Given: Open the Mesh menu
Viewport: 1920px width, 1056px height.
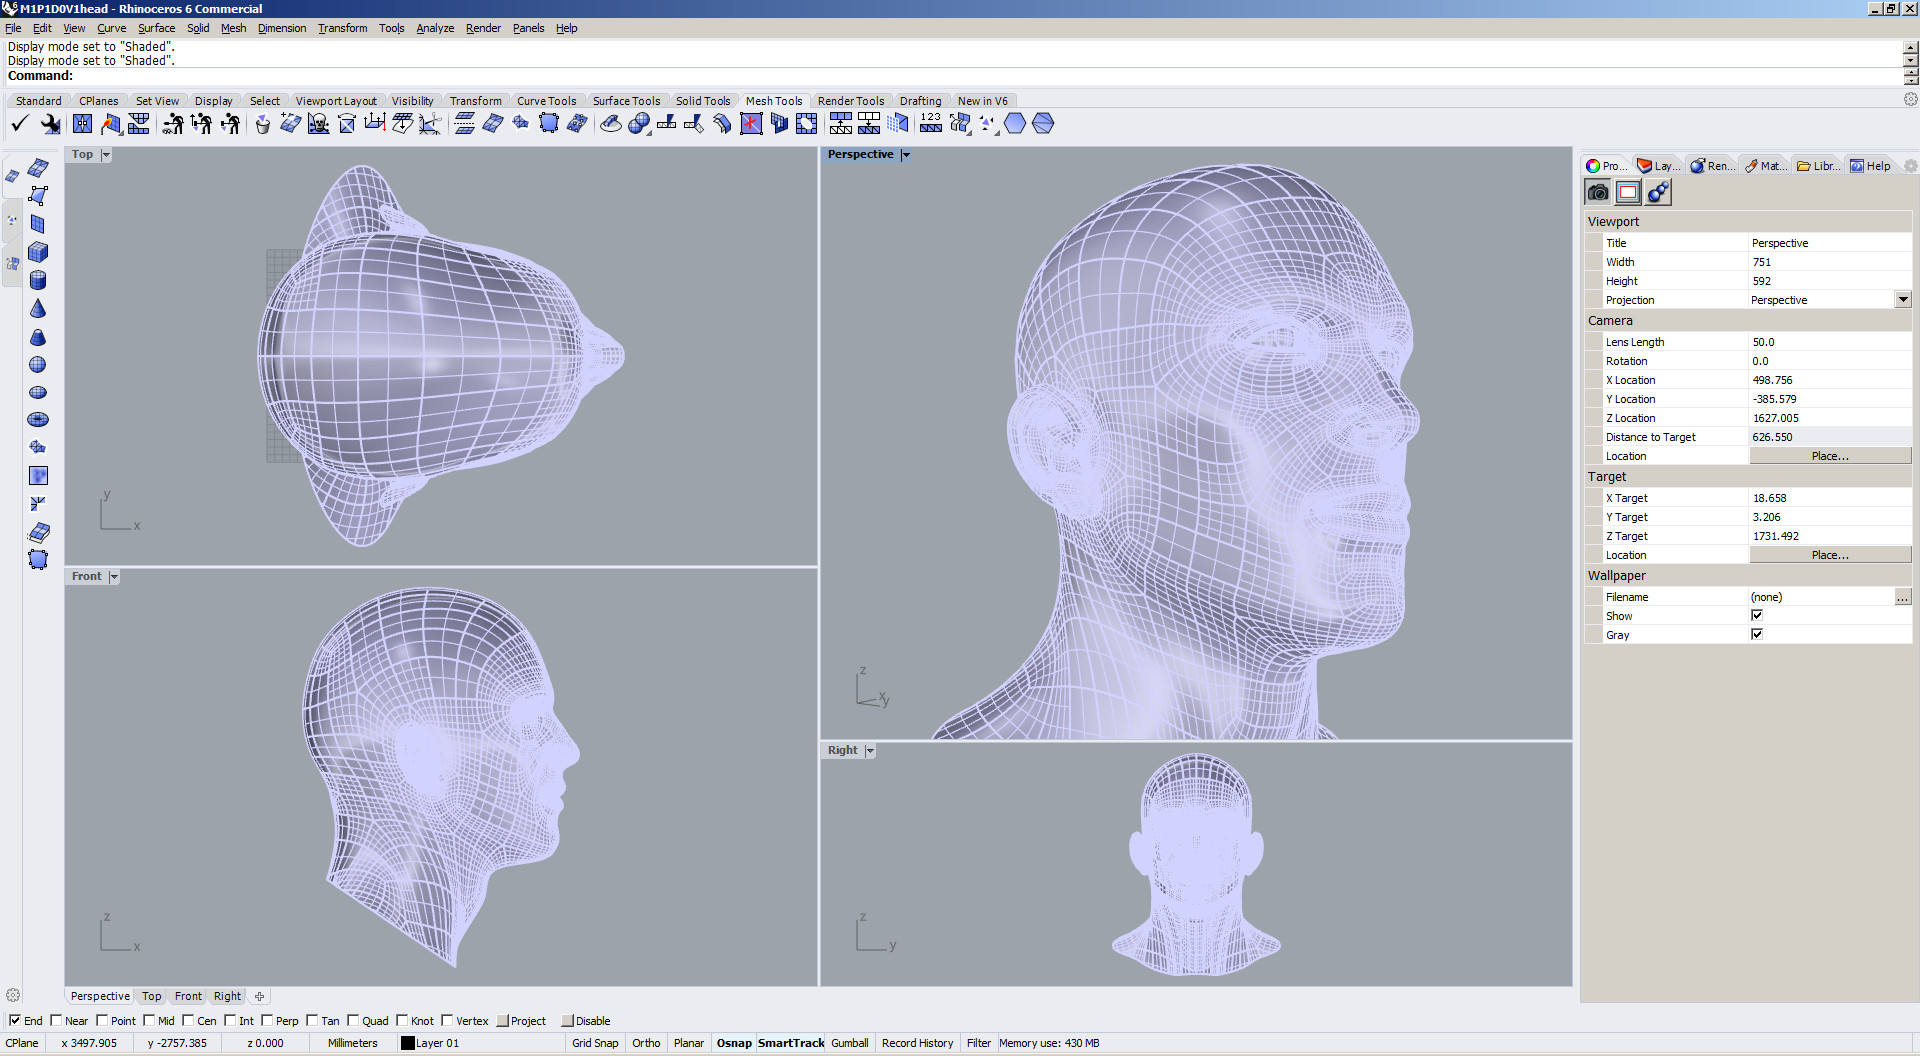Looking at the screenshot, I should click(x=233, y=28).
